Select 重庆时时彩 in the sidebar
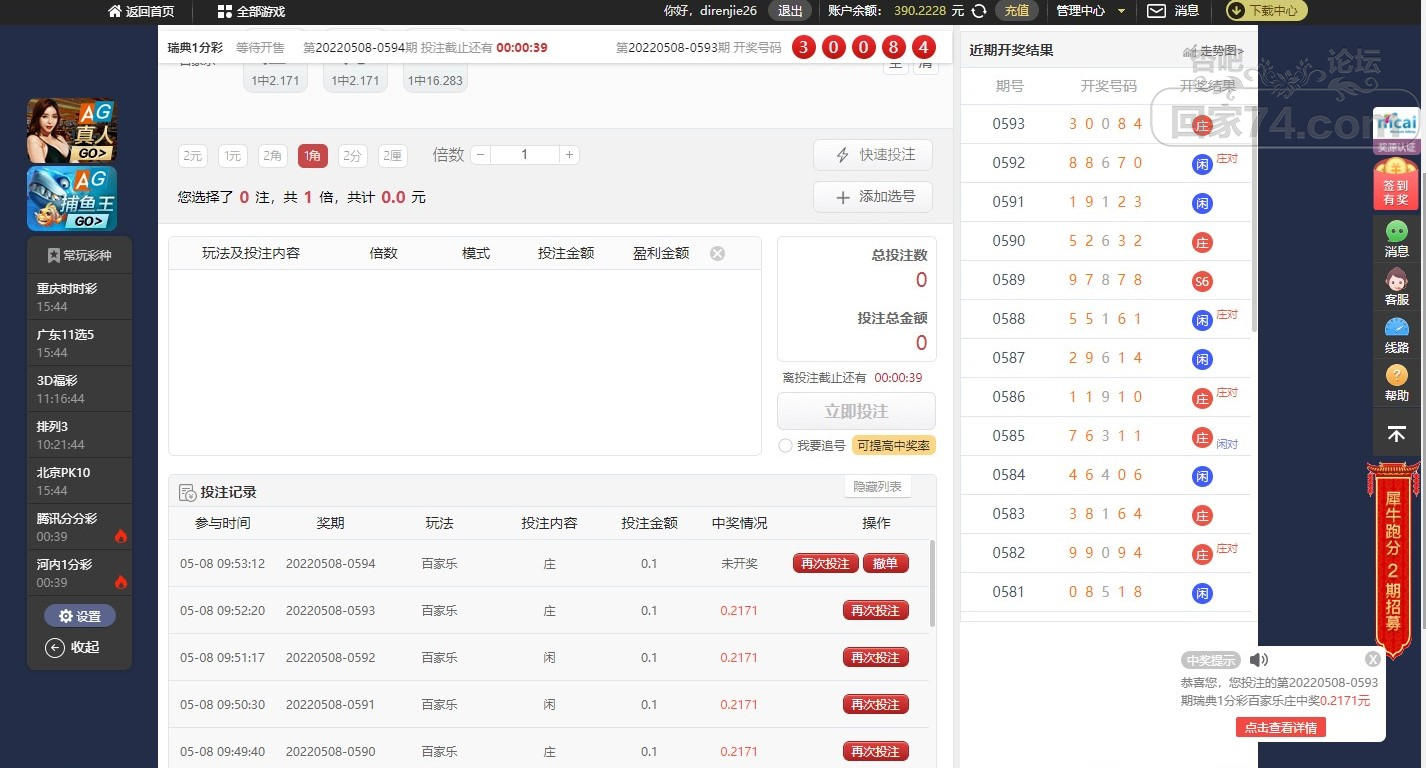The height and width of the screenshot is (768, 1426). coord(80,297)
